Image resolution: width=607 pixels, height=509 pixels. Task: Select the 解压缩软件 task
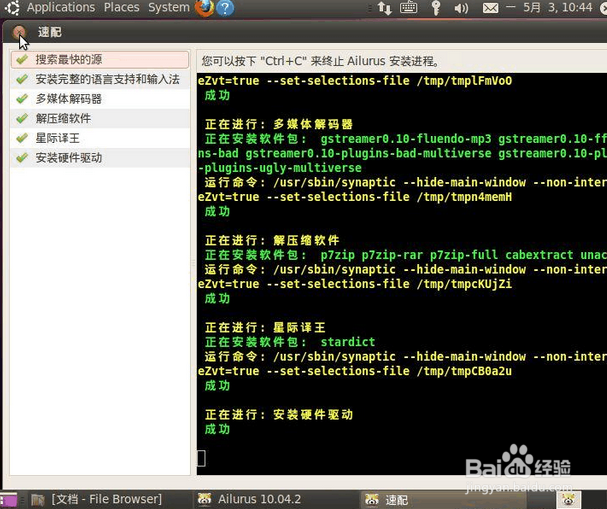pyautogui.click(x=100, y=118)
